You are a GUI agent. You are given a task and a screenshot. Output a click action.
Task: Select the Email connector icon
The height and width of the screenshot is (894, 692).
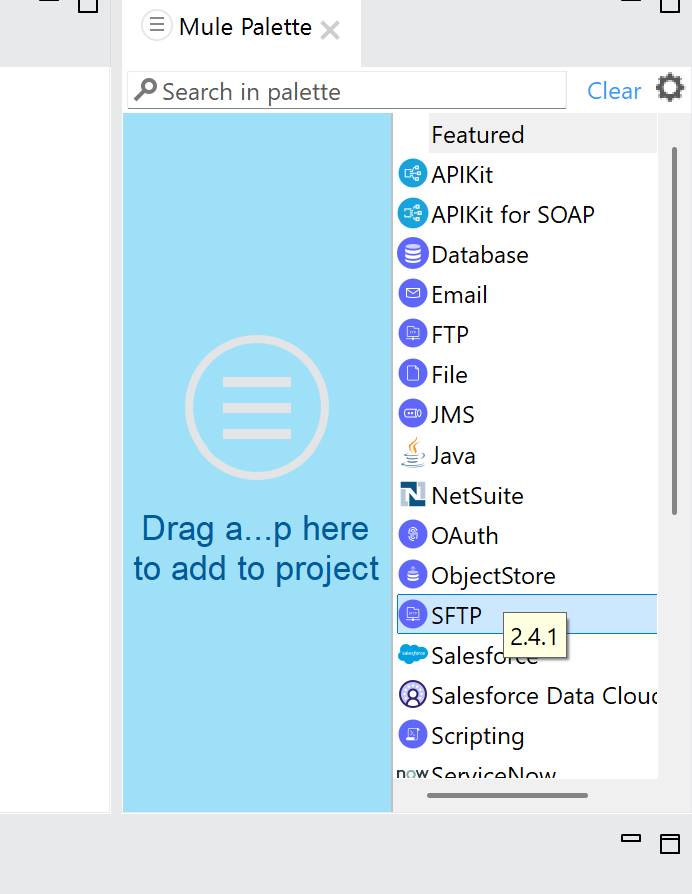click(x=413, y=294)
